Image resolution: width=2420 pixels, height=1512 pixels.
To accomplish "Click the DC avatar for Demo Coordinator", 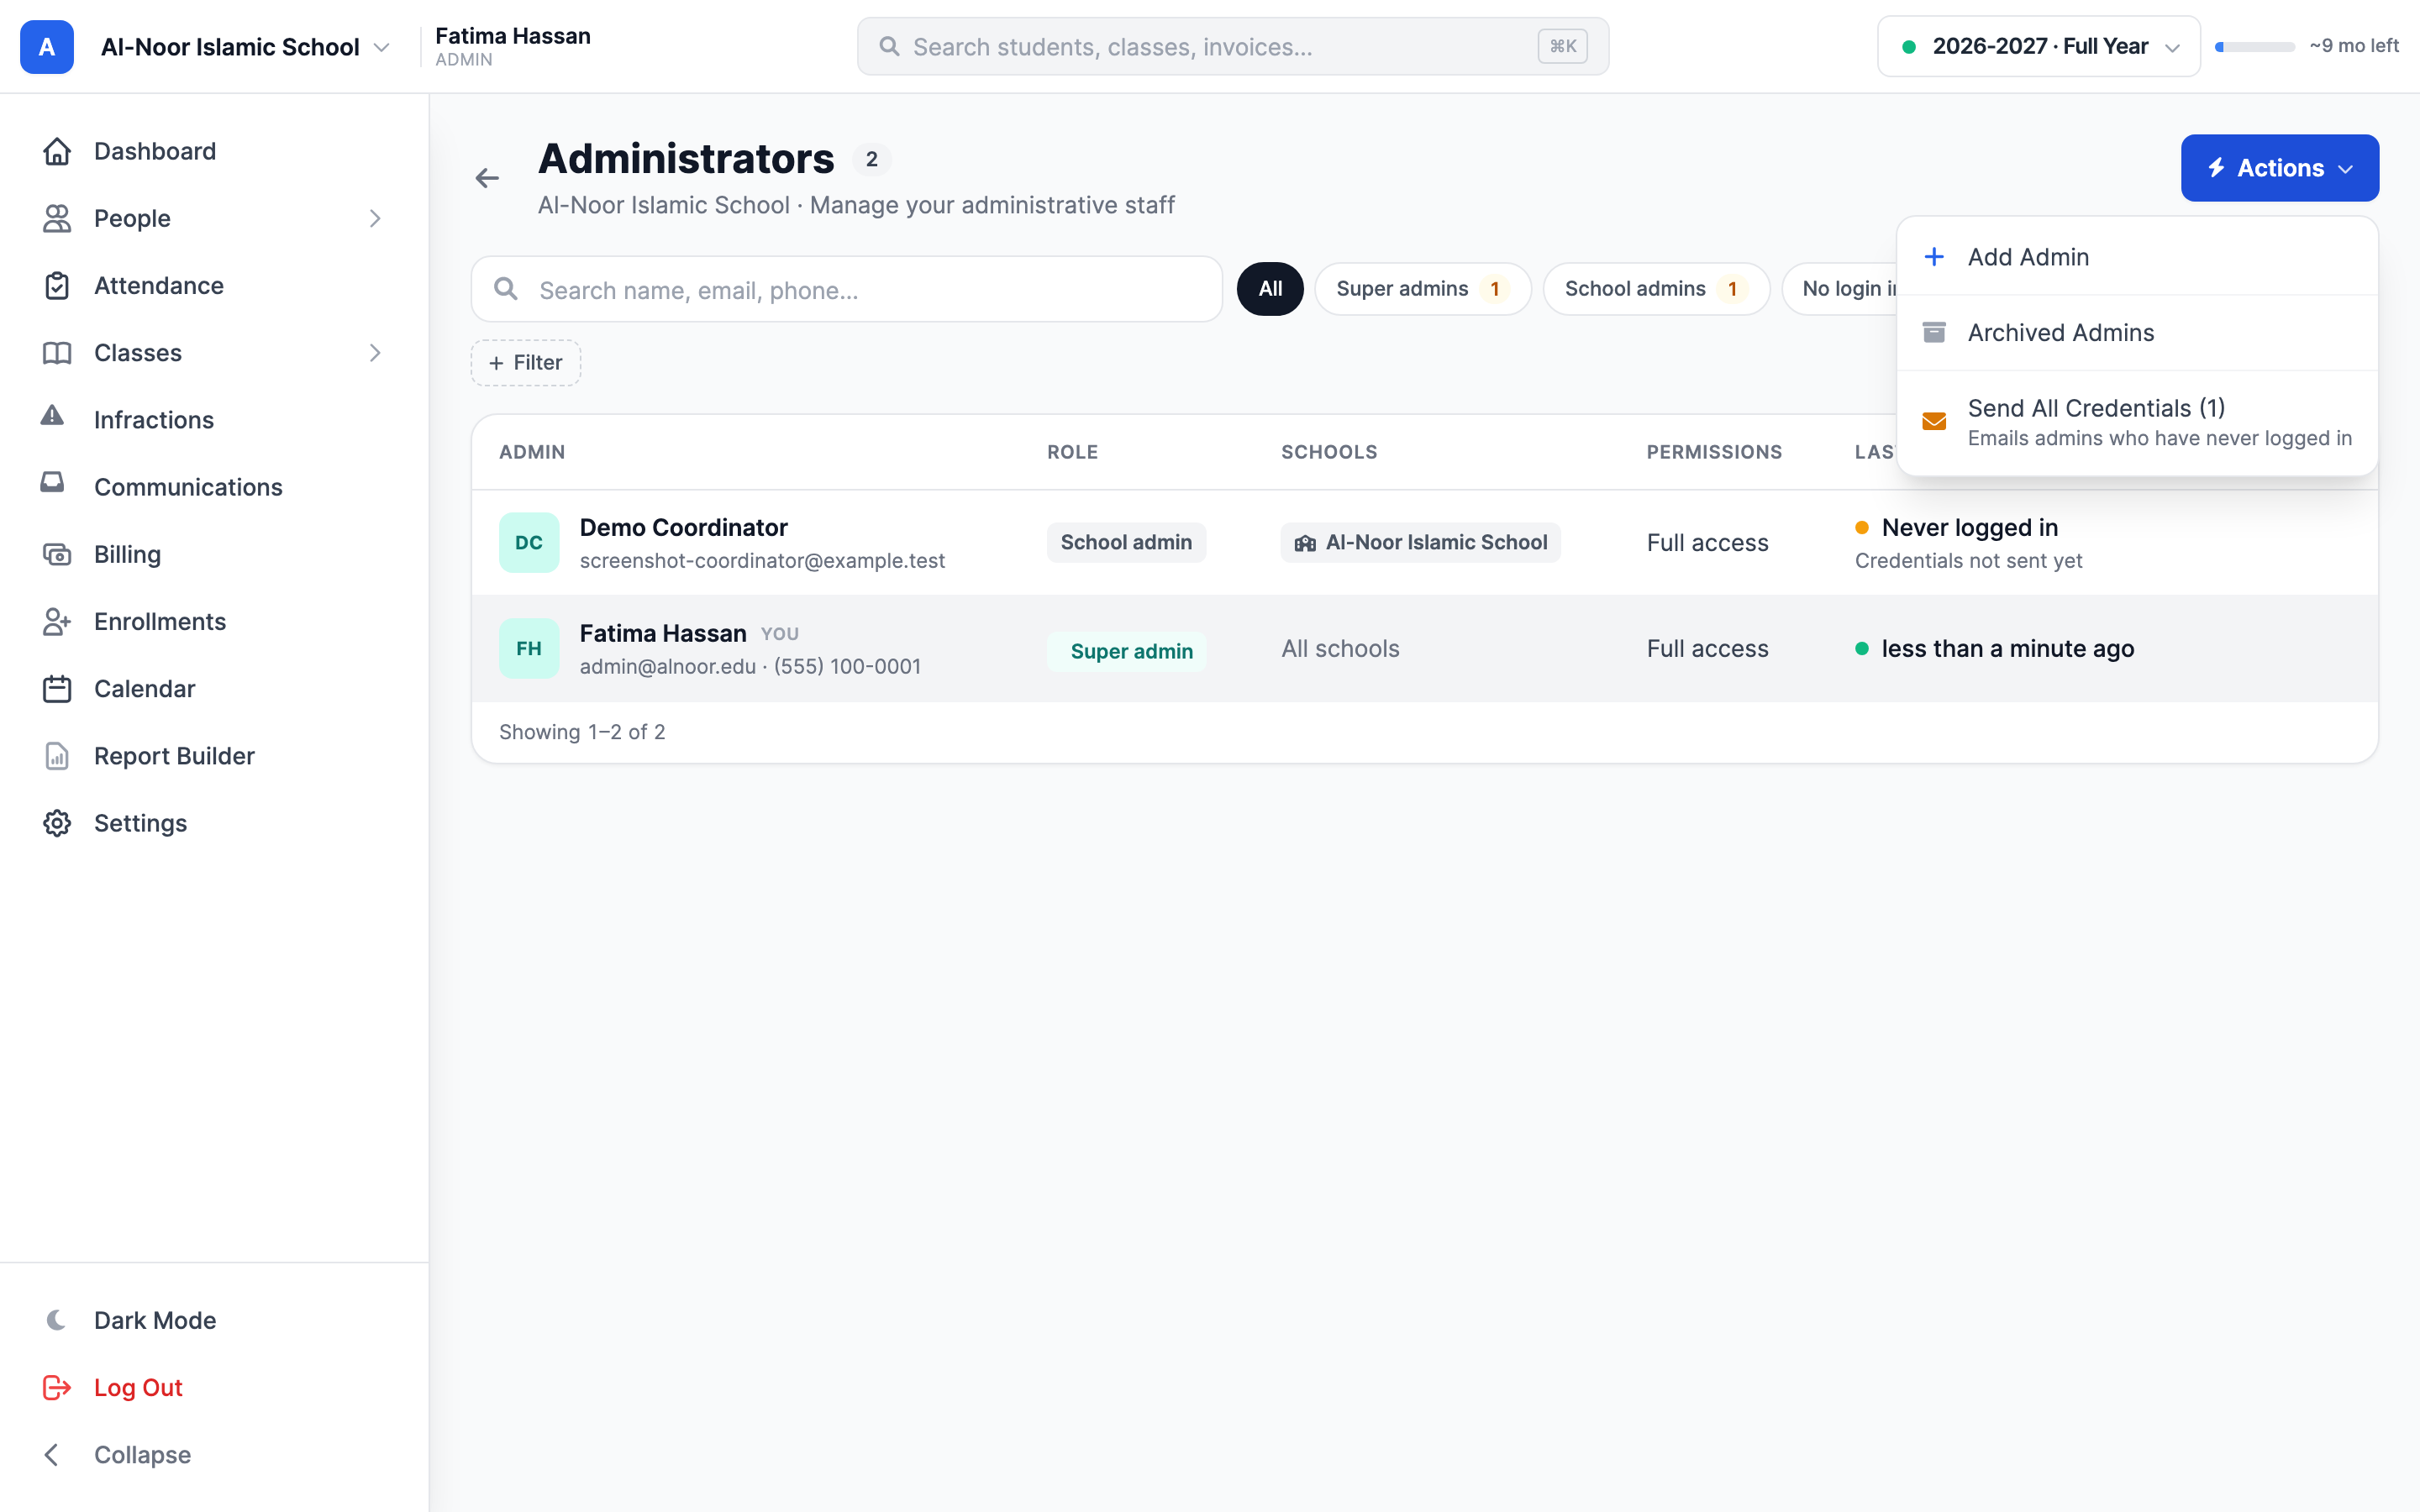I will [529, 543].
